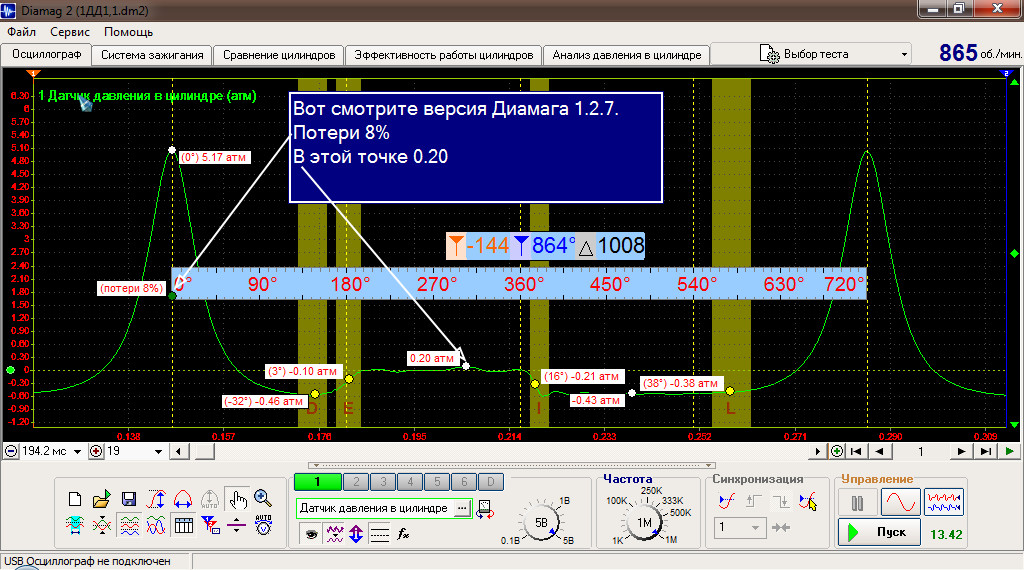The width and height of the screenshot is (1024, 570).
Task: Click the sensor calibration rotate icon
Action: (x=485, y=509)
